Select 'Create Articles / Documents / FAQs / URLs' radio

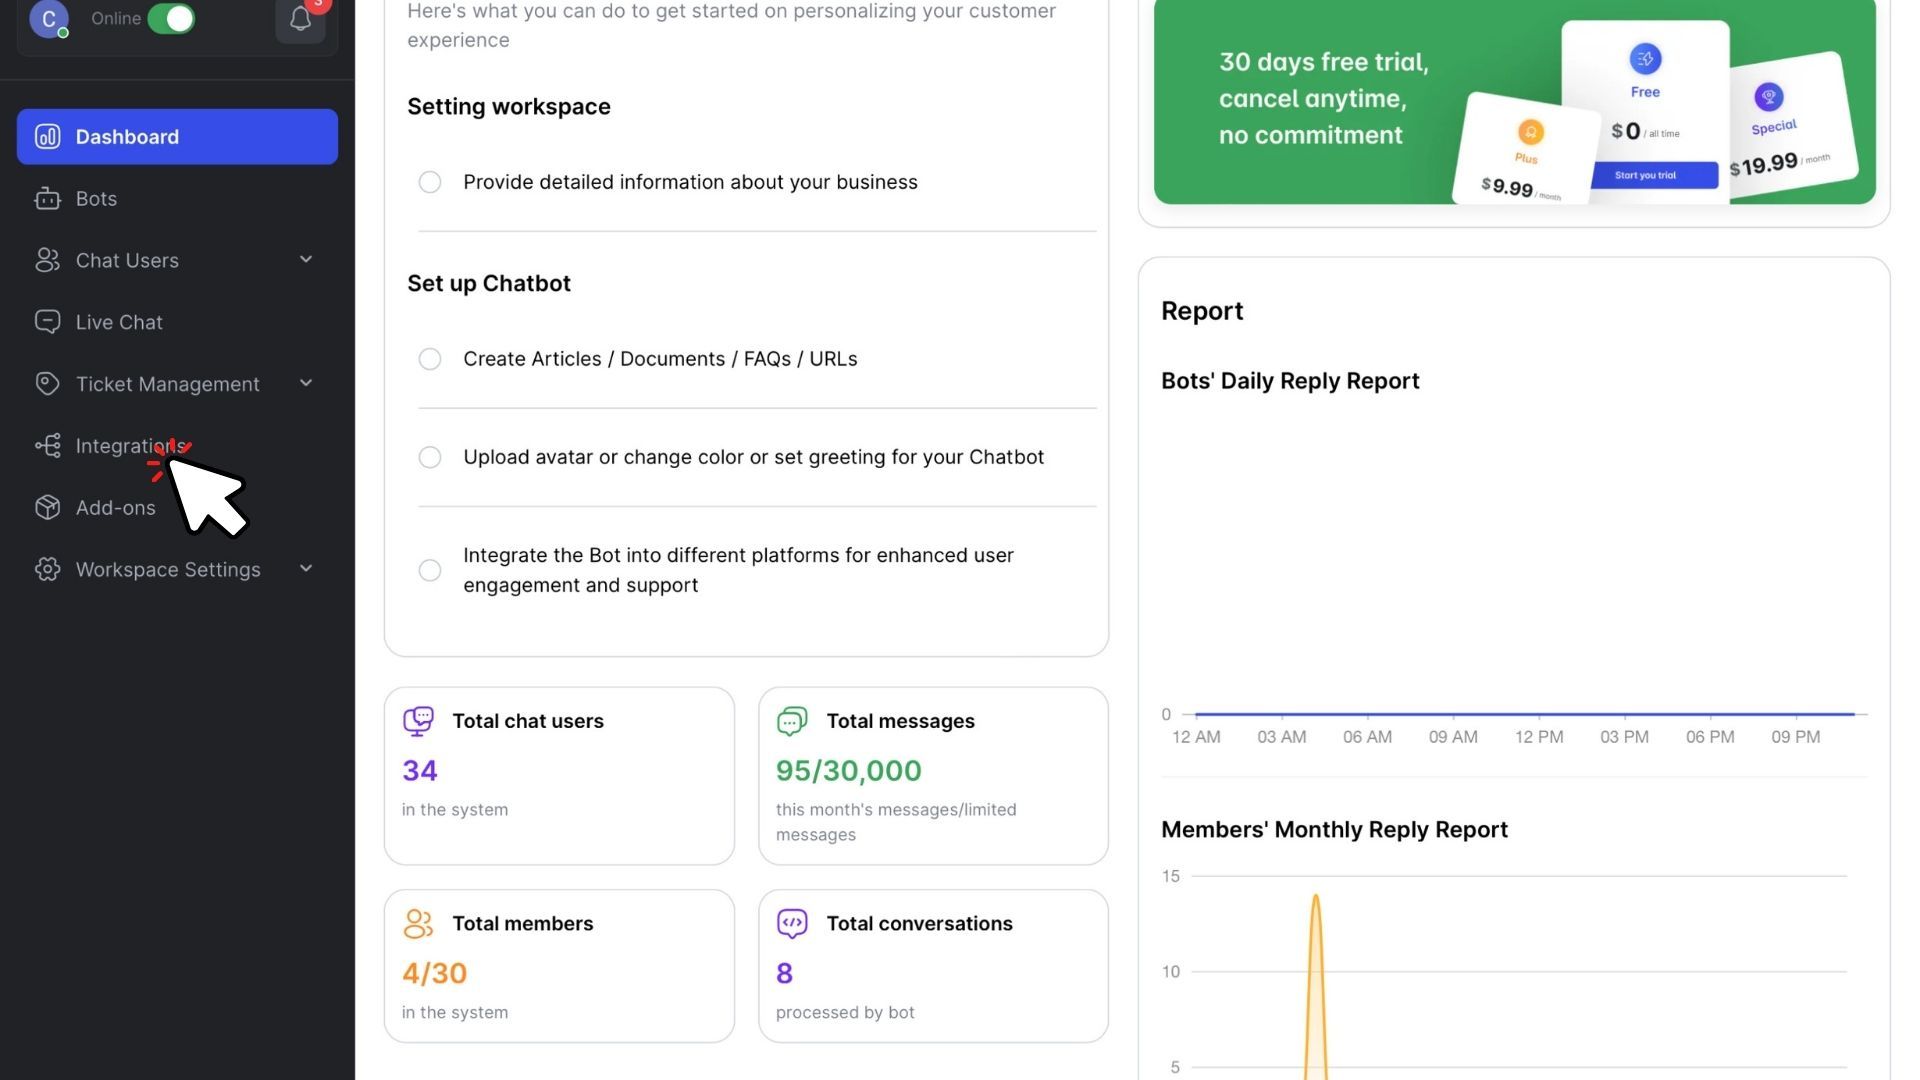click(430, 359)
